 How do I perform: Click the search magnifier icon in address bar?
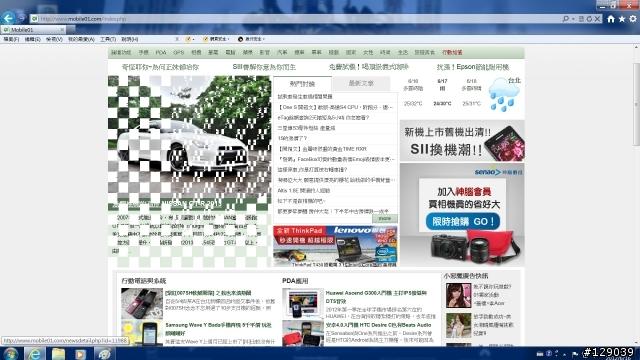(x=565, y=19)
